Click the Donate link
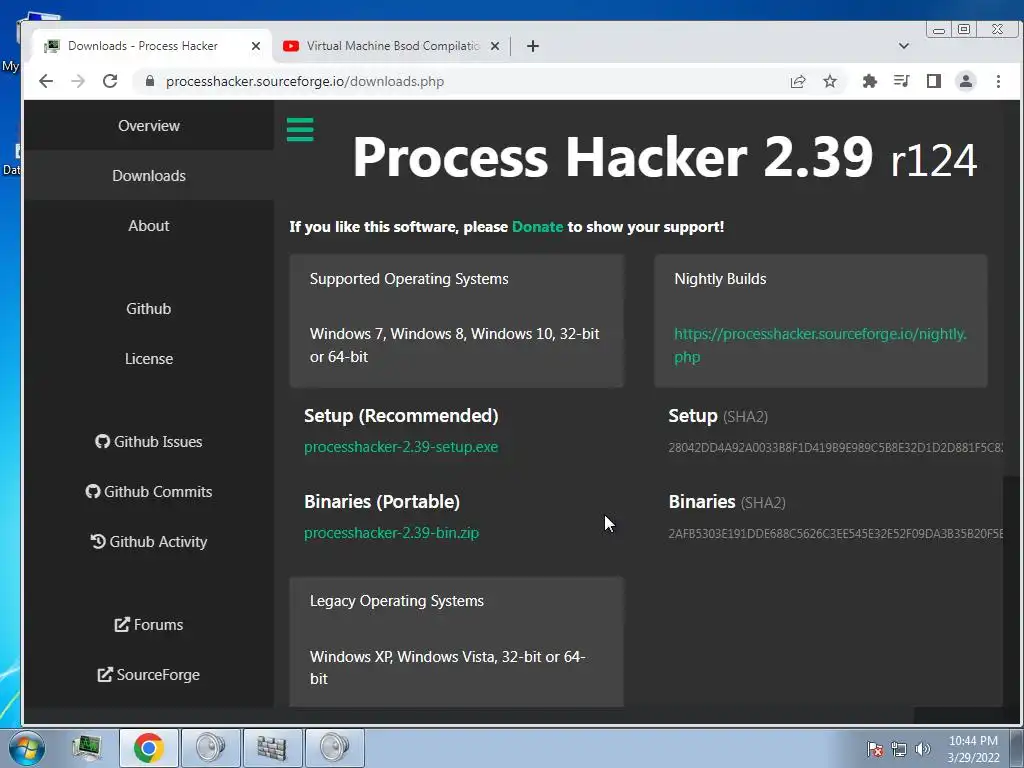Image resolution: width=1024 pixels, height=768 pixels. (x=537, y=227)
